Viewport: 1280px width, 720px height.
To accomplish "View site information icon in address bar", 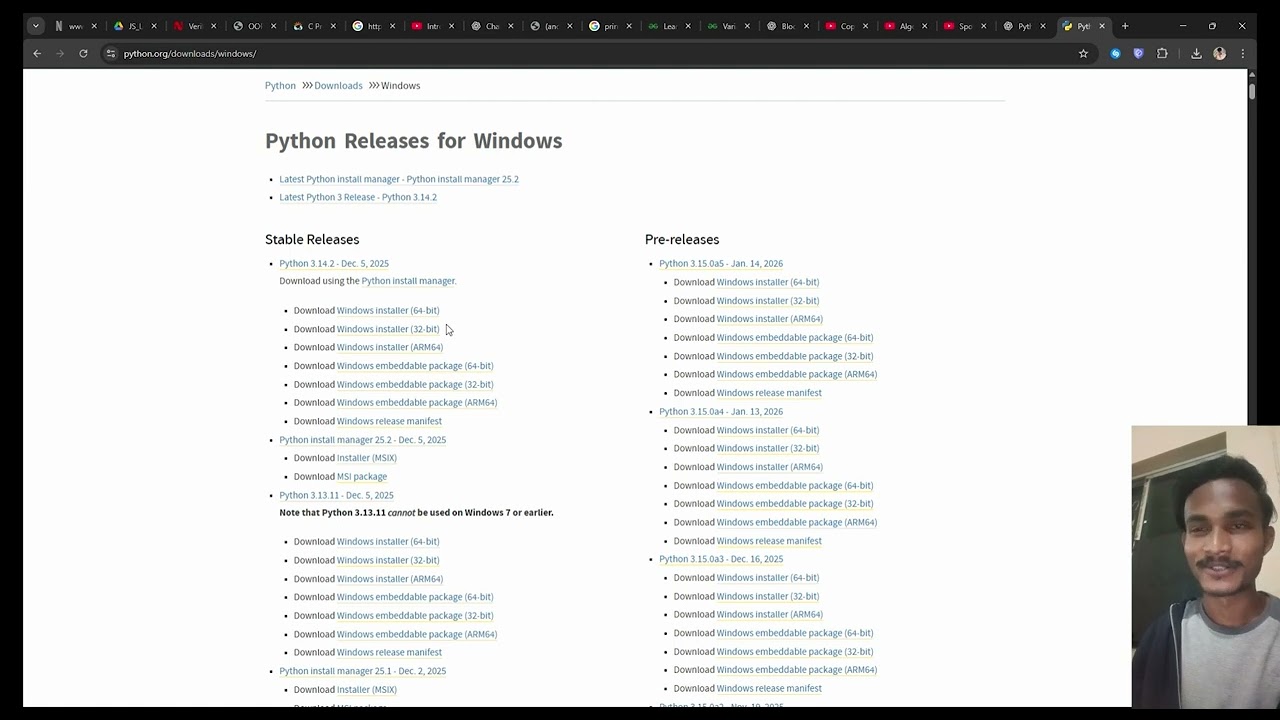I will pos(111,53).
